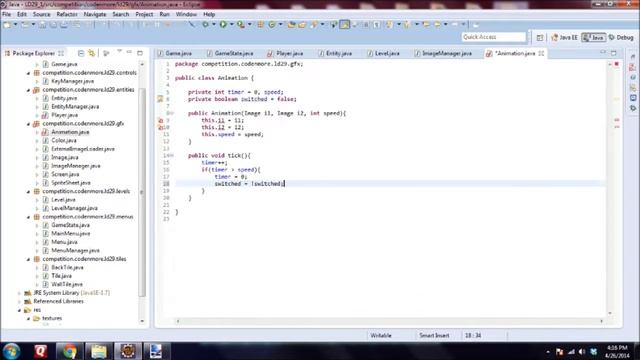Viewport: 640px width, 360px height.
Task: Switch to the Debug perspective
Action: tap(621, 38)
